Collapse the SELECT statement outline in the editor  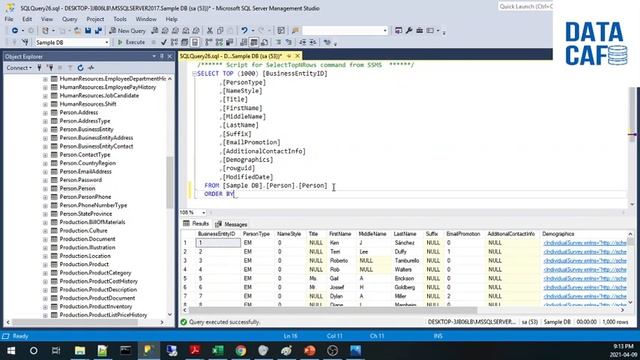[x=194, y=74]
